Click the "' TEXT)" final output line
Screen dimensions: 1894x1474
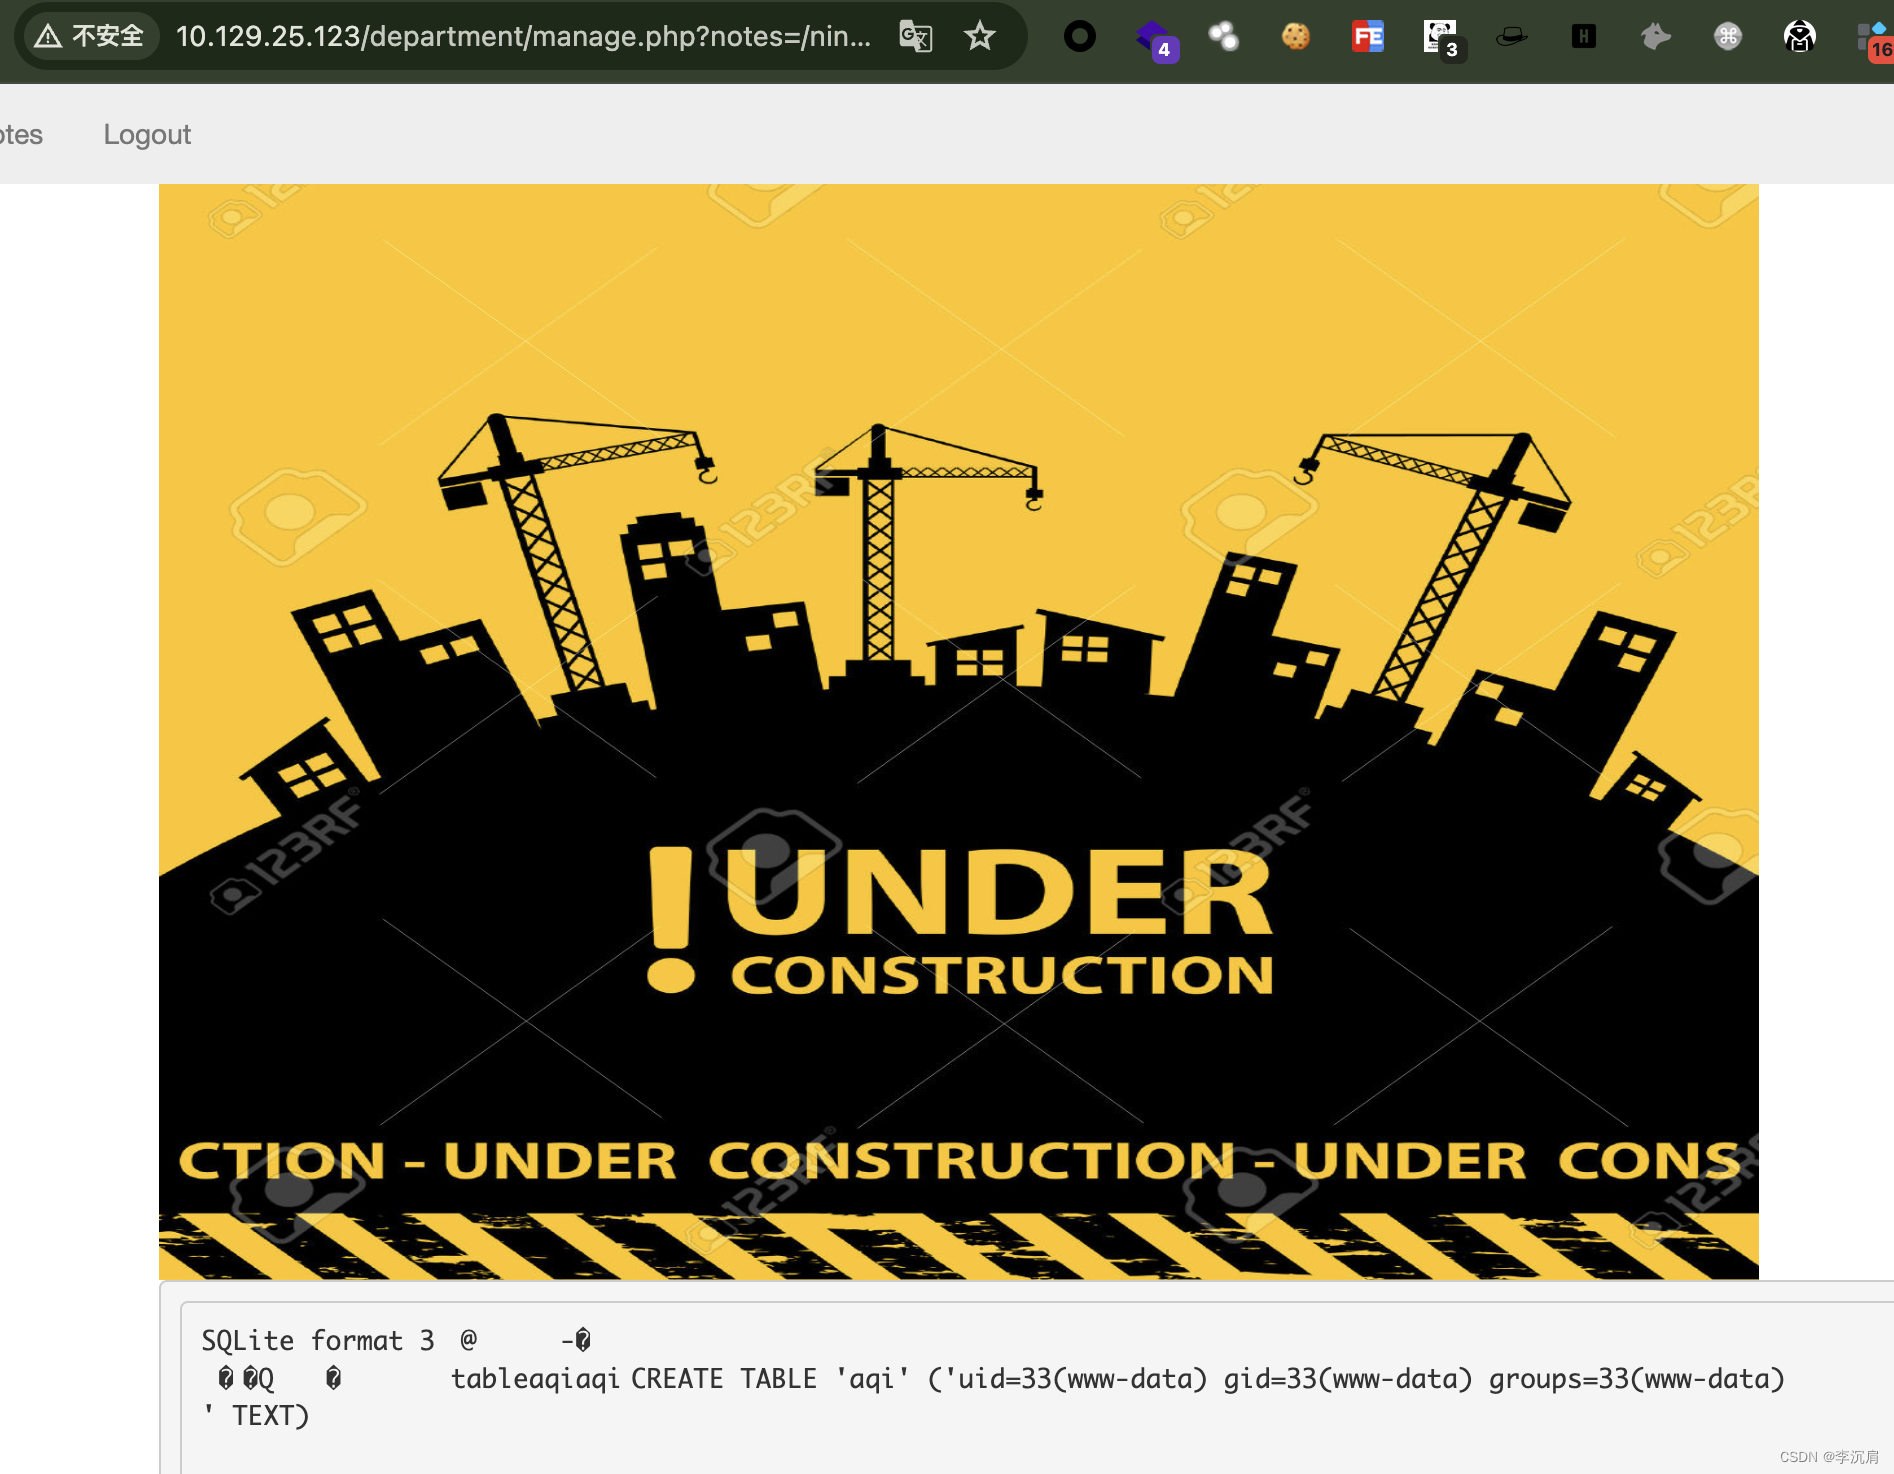click(256, 1416)
